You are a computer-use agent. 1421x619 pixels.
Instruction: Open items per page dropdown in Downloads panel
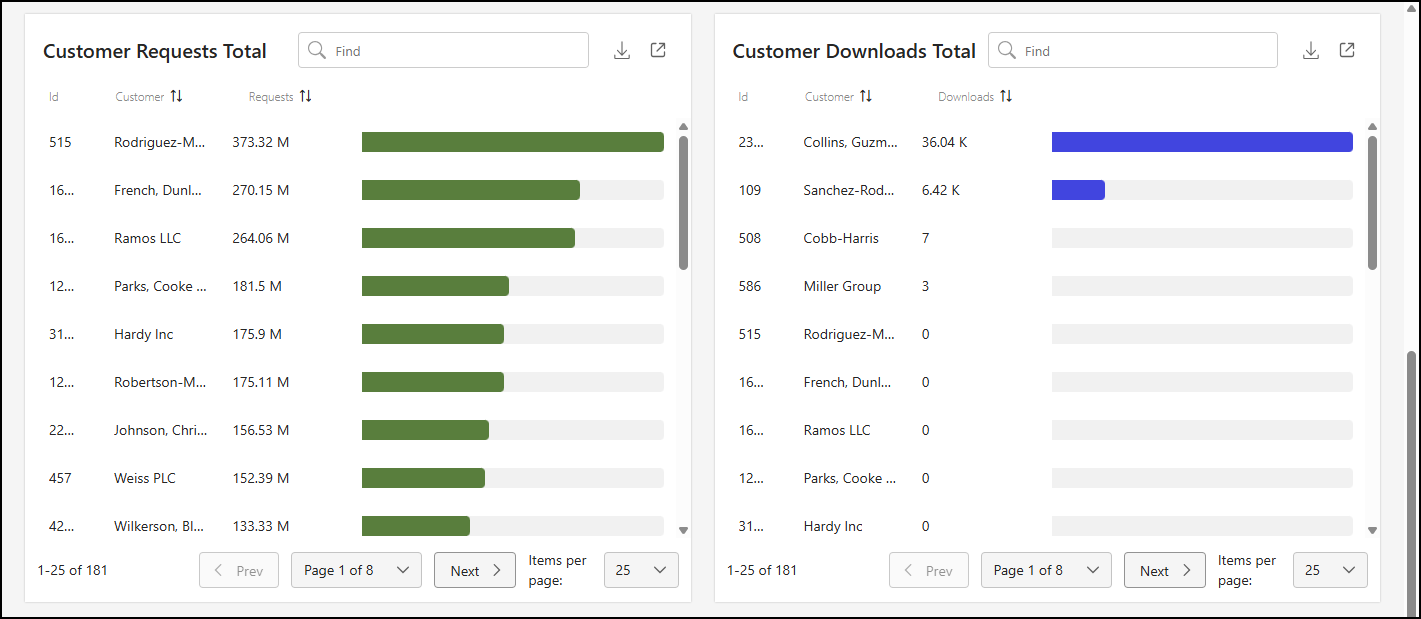pyautogui.click(x=1330, y=570)
